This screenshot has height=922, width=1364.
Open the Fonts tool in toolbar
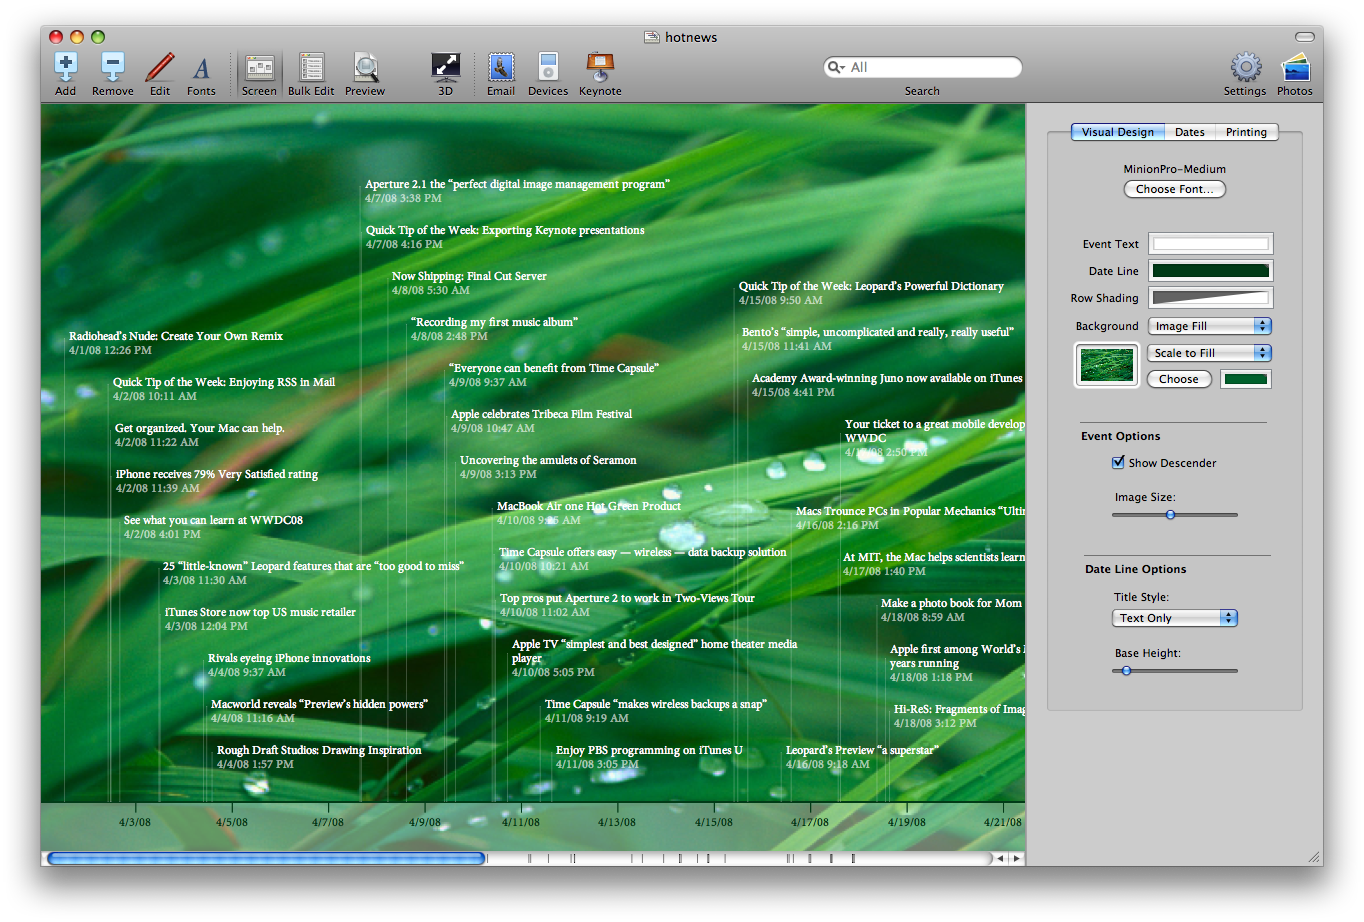[x=201, y=68]
